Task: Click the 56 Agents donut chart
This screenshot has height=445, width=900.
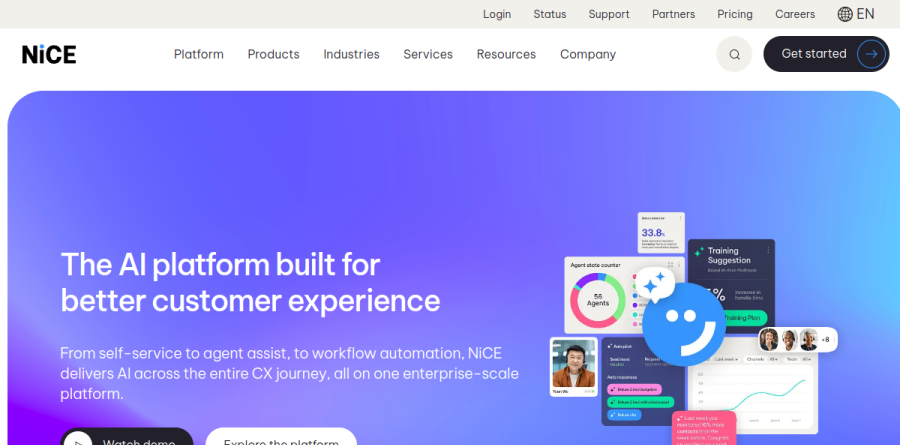Action: (598, 300)
